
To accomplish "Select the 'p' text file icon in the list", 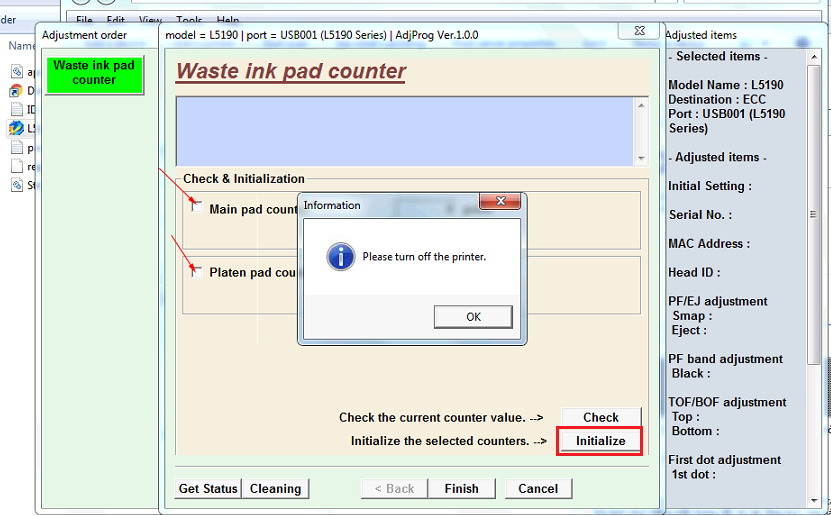I will tap(17, 148).
